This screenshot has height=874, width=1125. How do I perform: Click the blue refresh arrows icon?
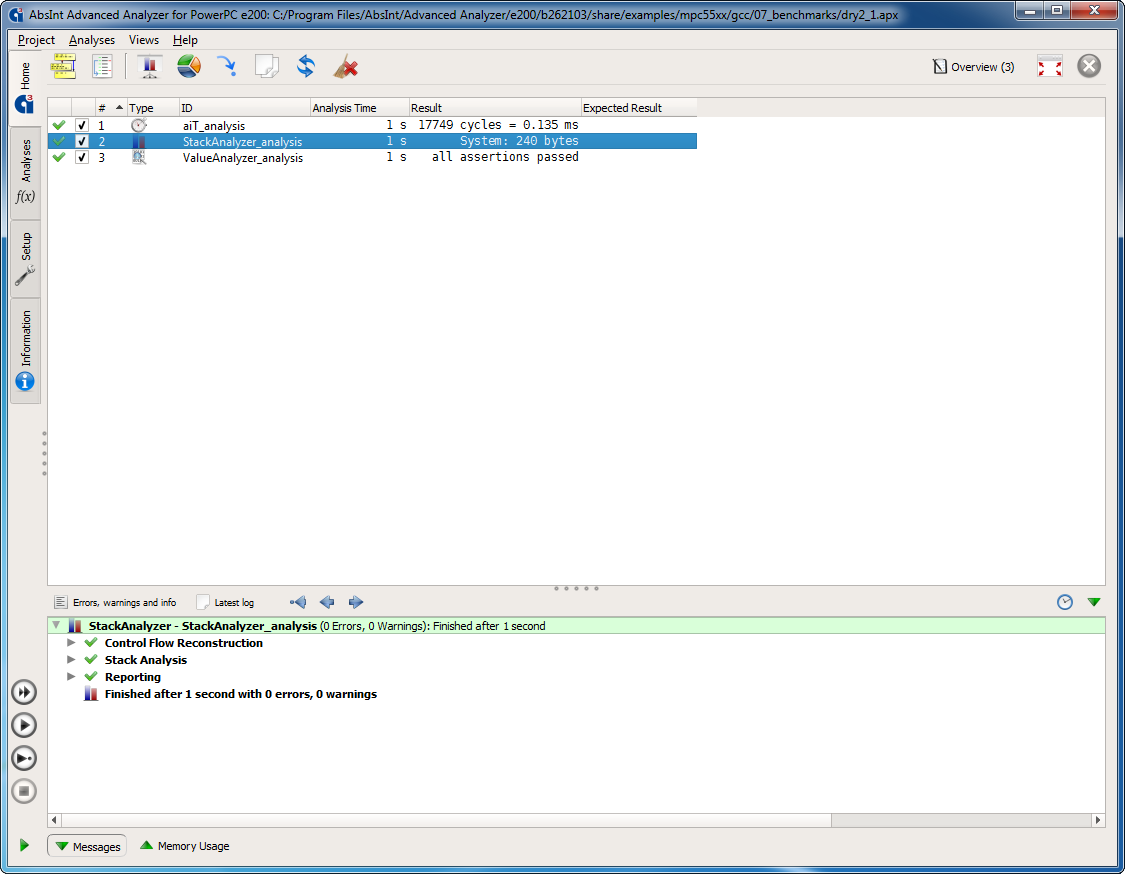306,66
